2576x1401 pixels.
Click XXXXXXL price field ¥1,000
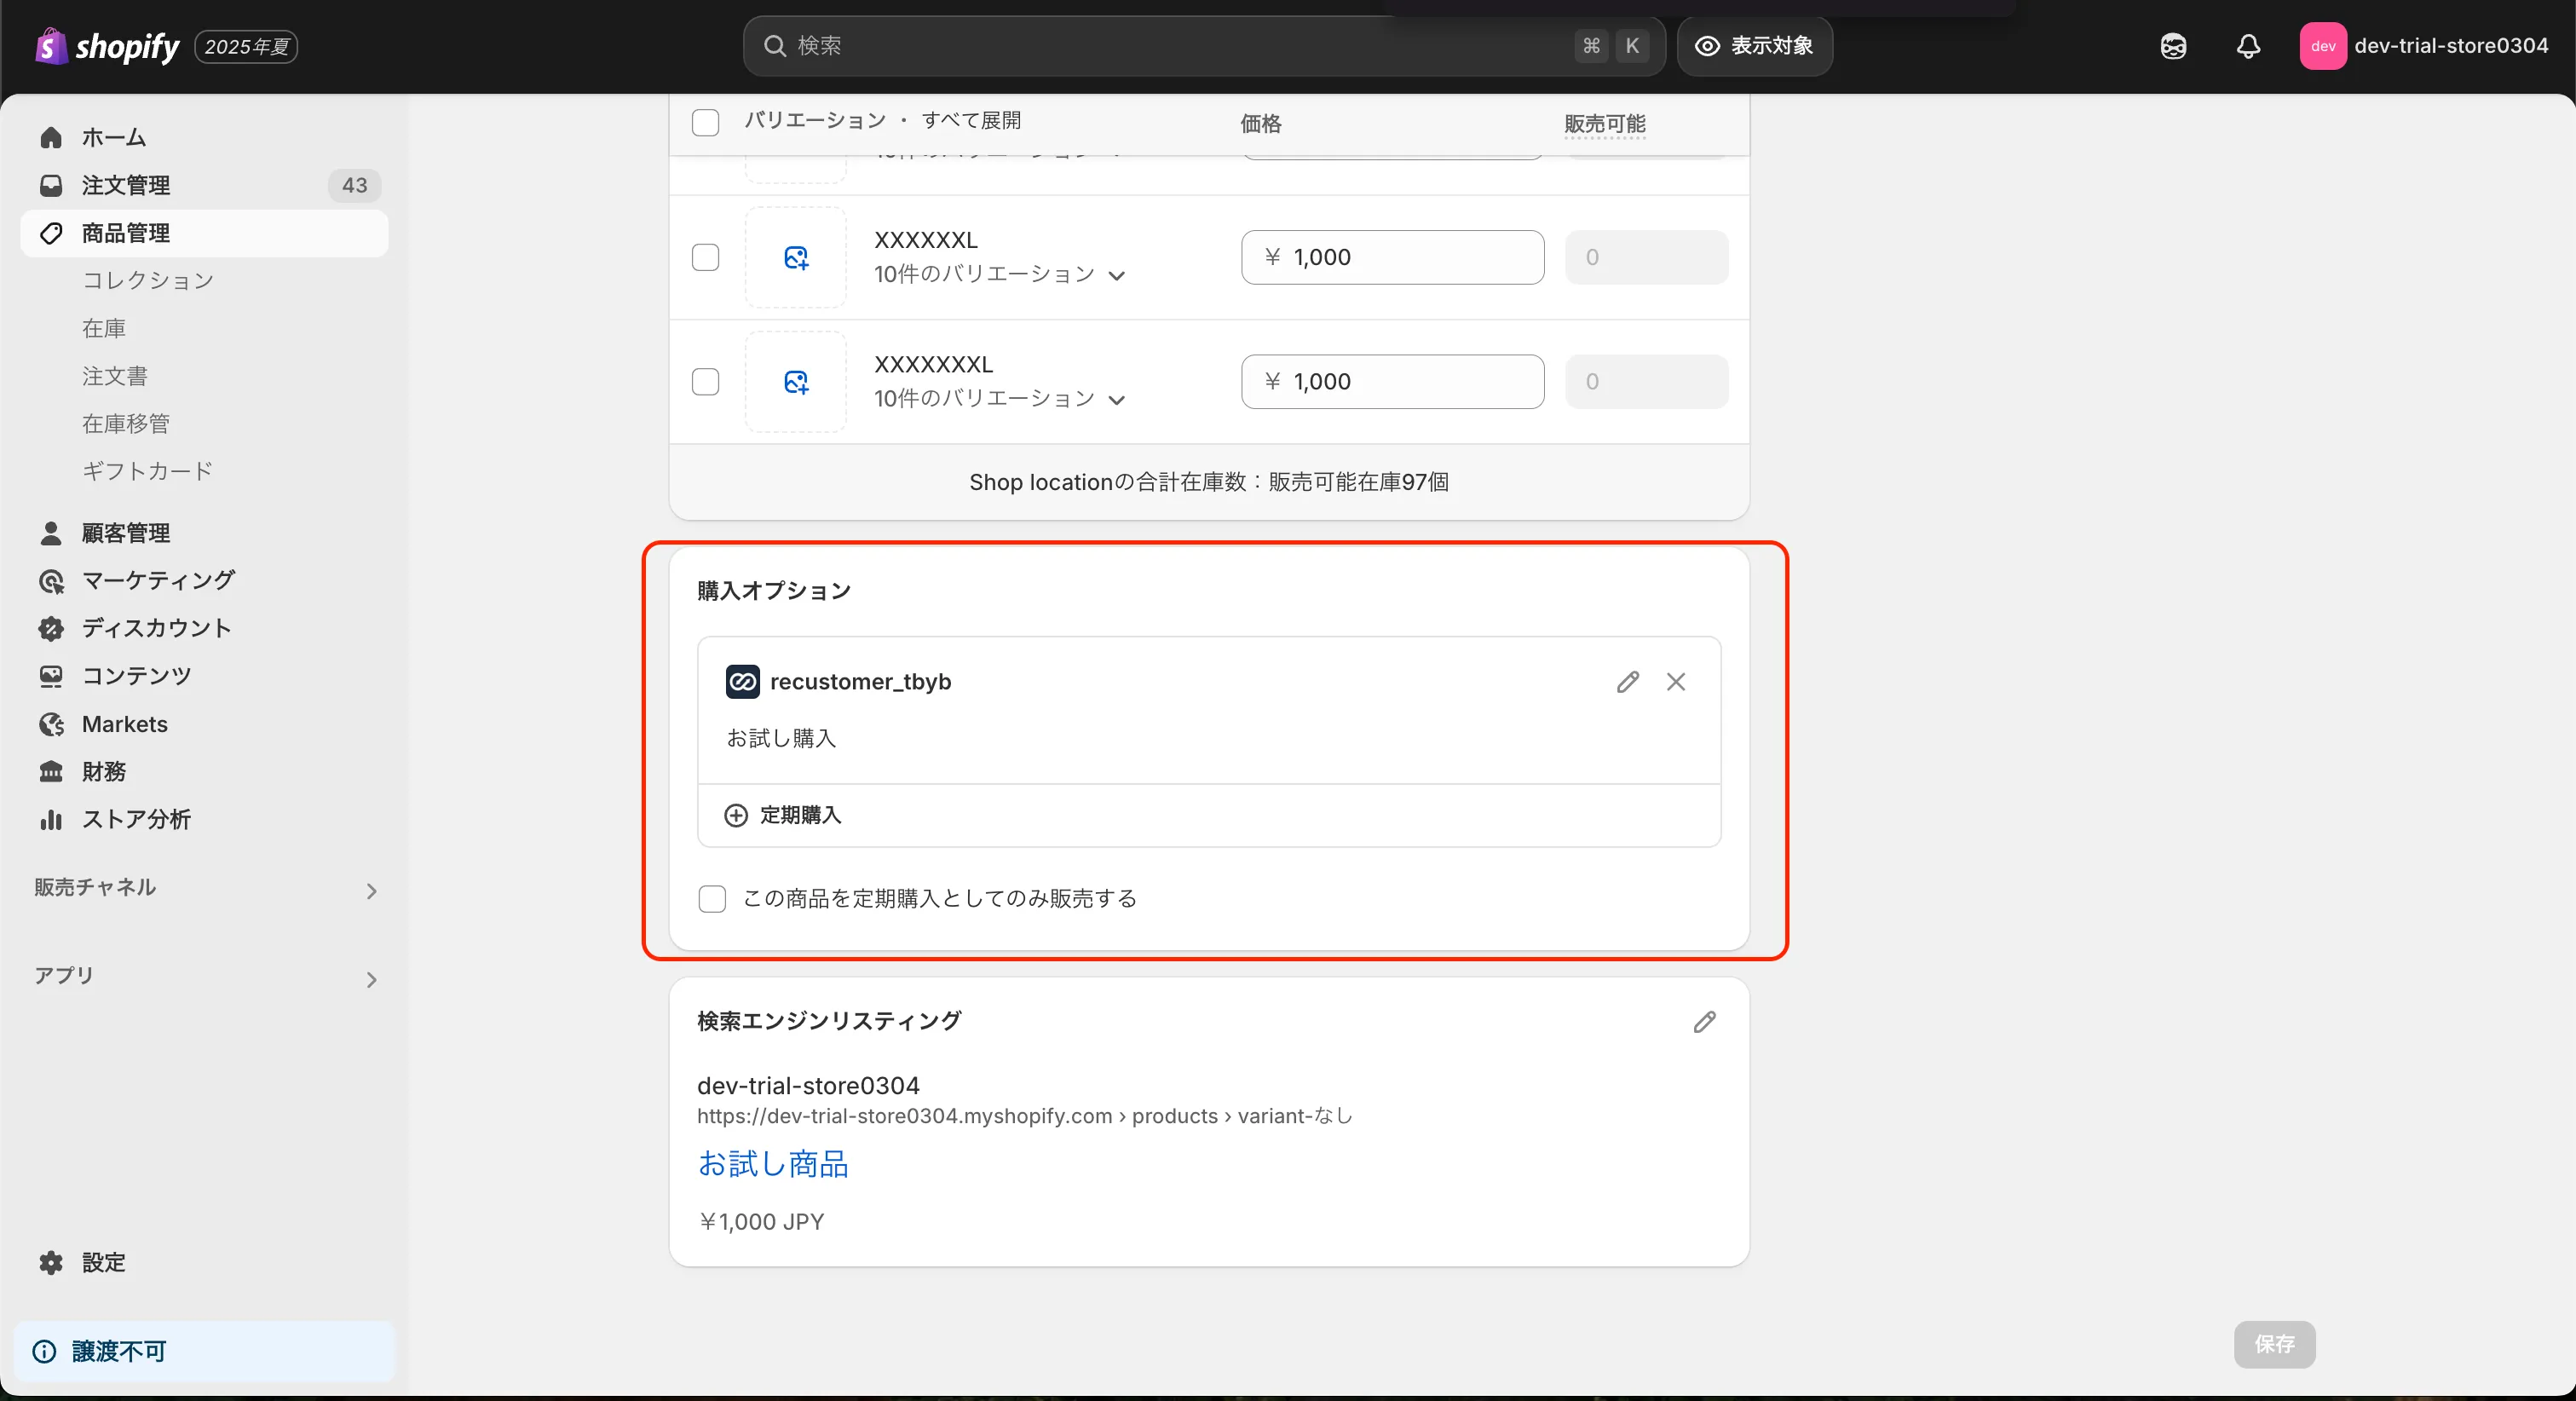(x=1392, y=257)
